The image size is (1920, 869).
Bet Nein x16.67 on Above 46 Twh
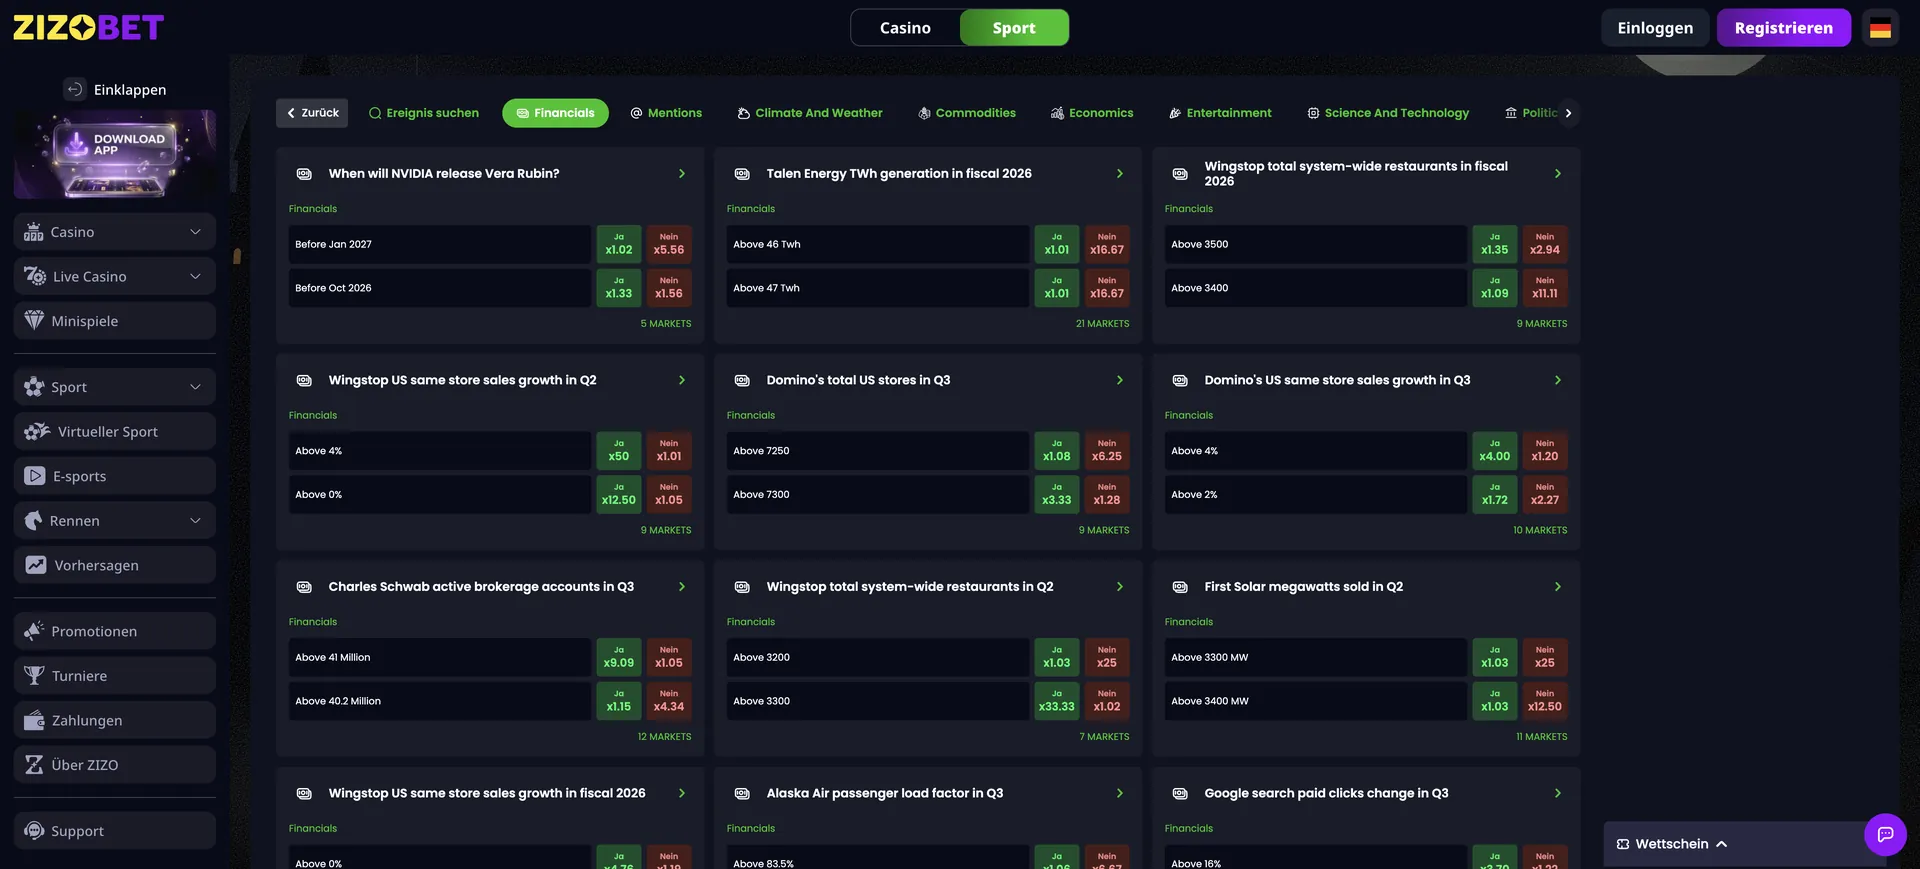(1107, 244)
